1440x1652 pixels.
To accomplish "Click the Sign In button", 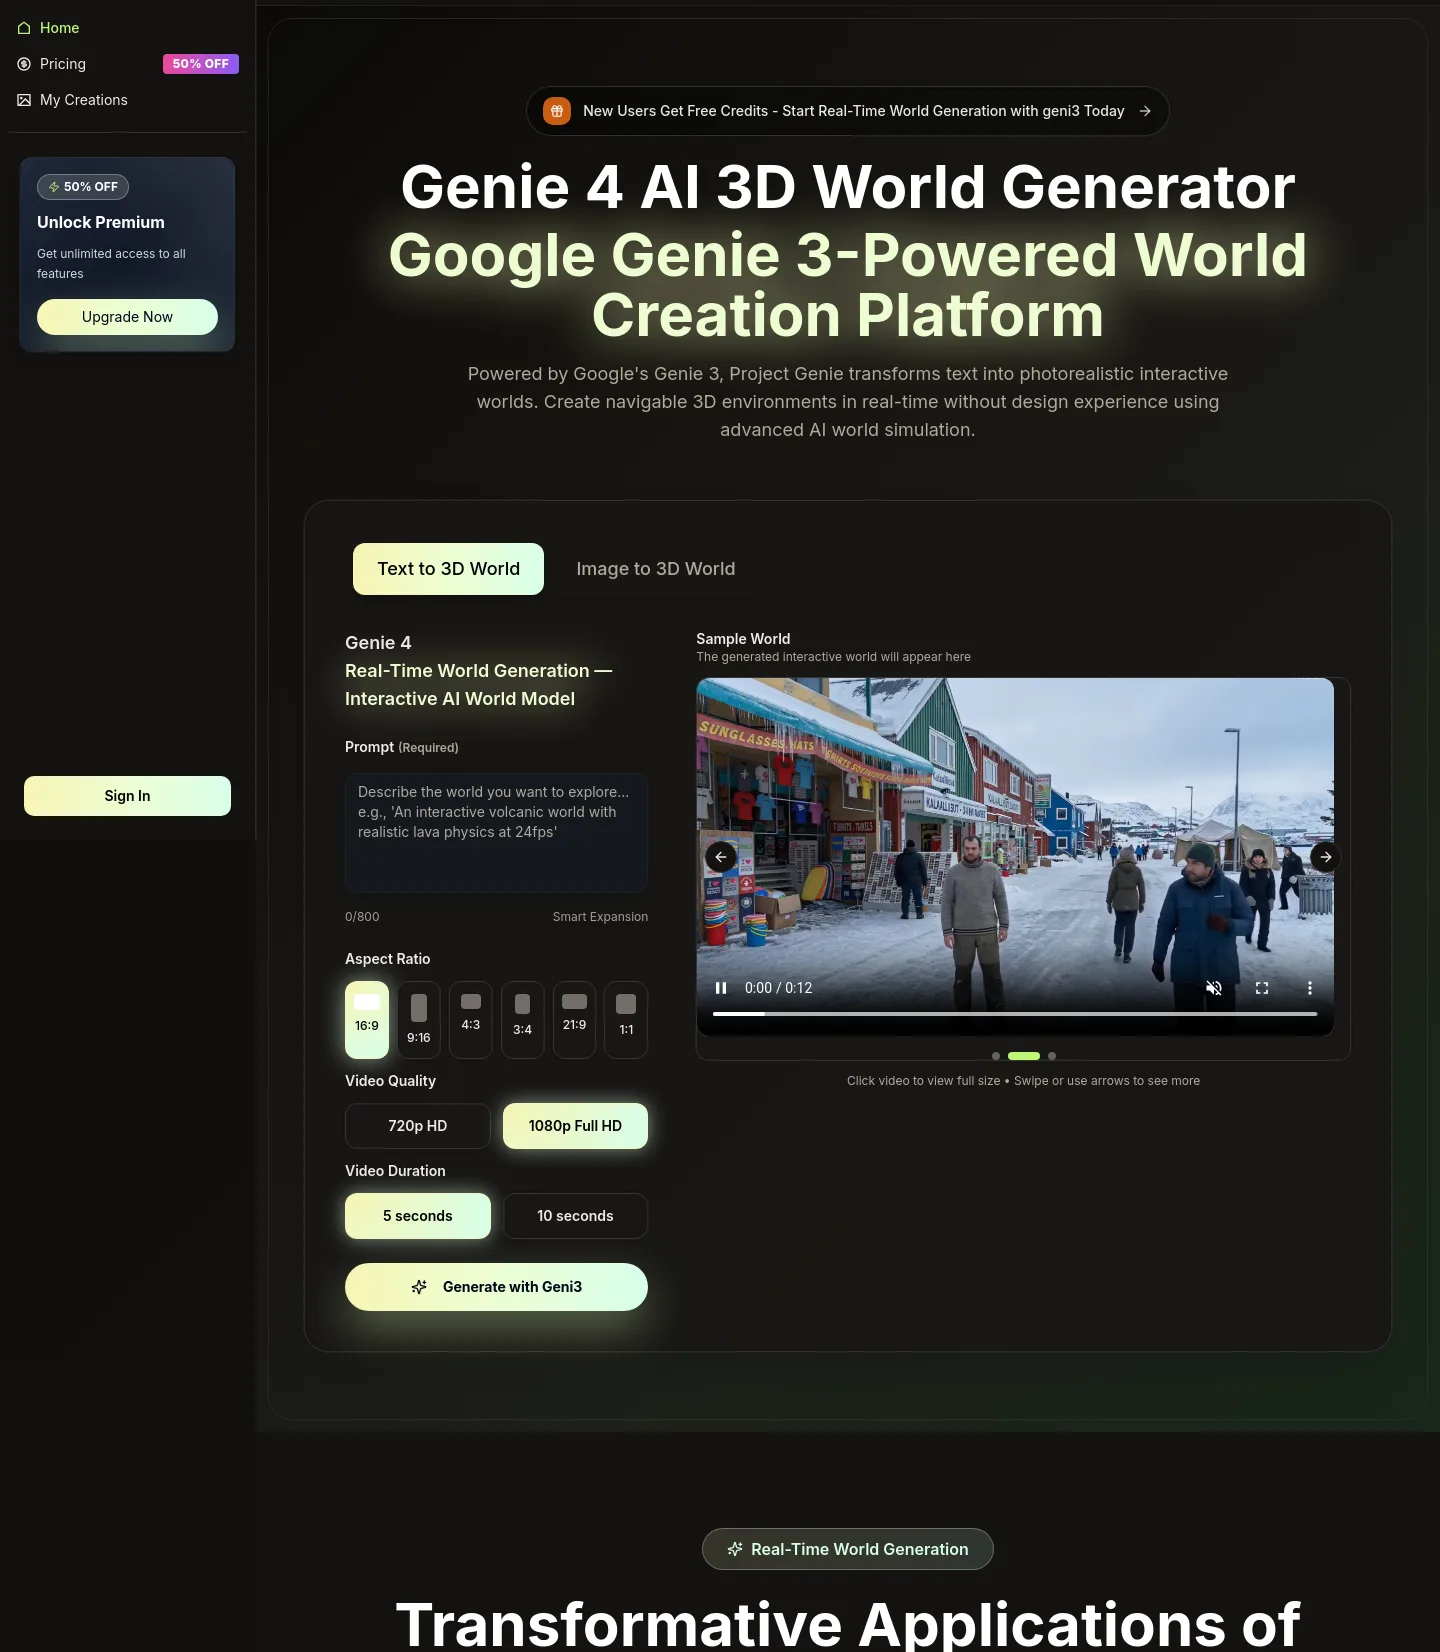I will coord(127,796).
